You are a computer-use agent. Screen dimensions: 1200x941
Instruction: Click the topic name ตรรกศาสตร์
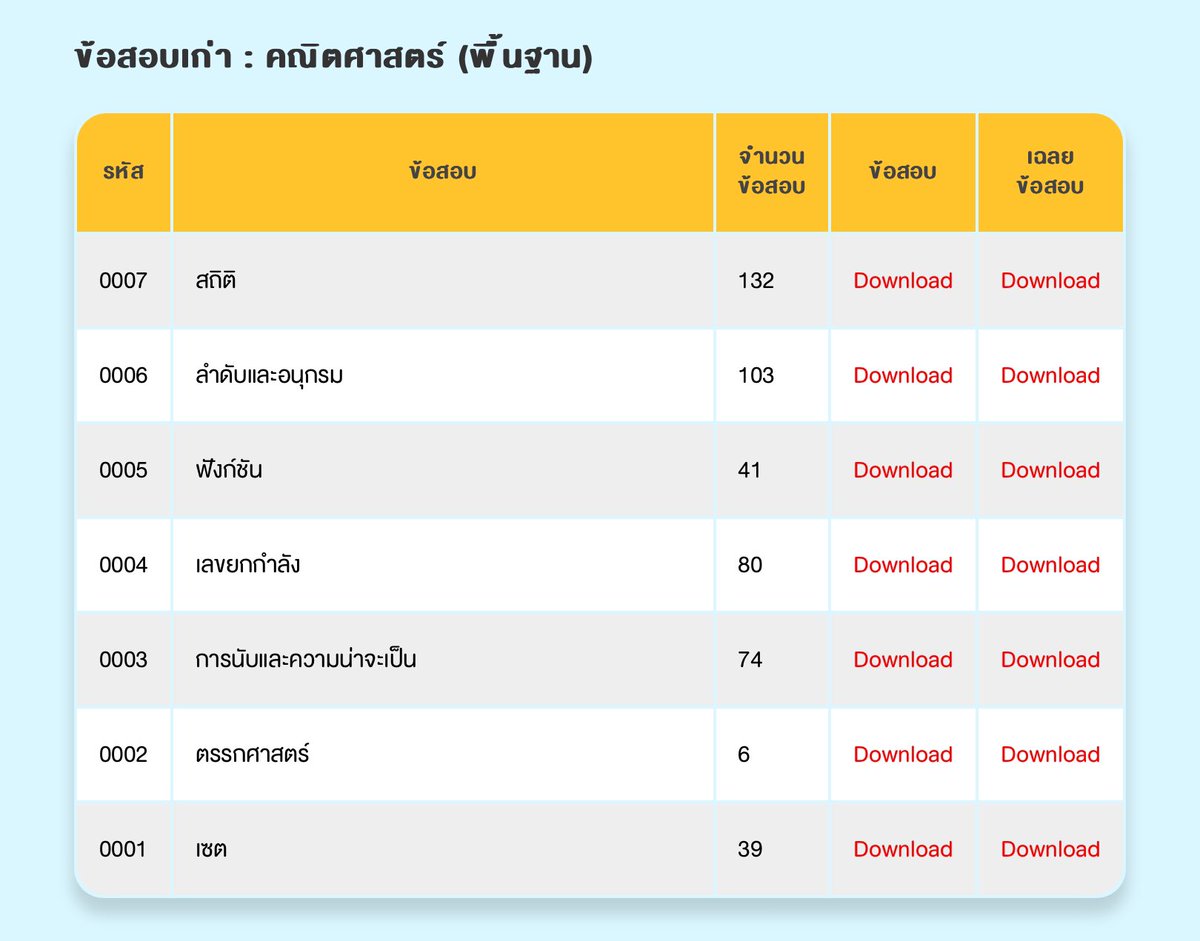point(253,754)
